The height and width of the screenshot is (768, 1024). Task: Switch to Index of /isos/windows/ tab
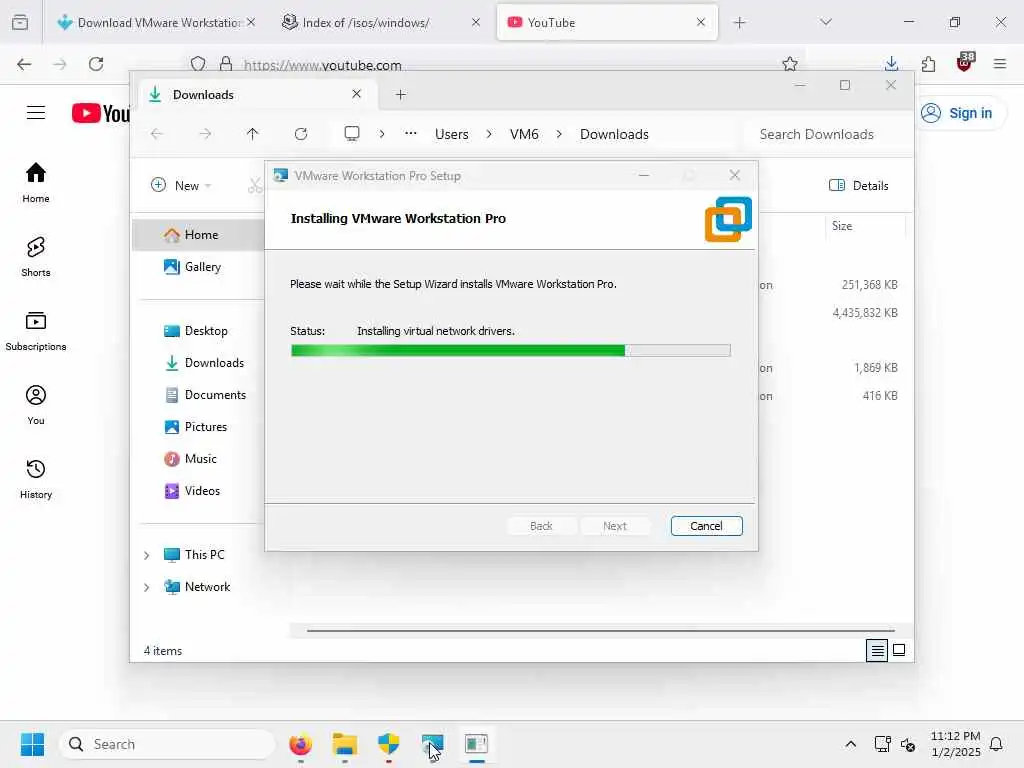point(382,22)
